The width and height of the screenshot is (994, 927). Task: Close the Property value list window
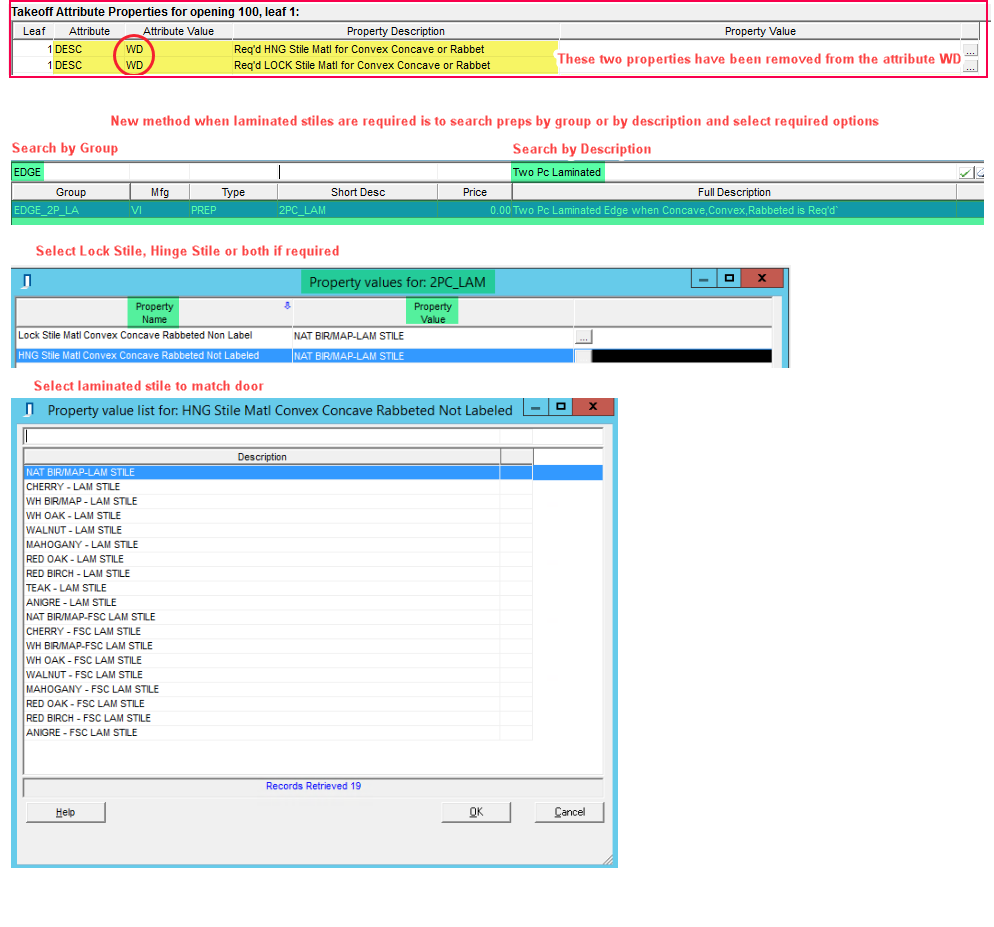593,407
